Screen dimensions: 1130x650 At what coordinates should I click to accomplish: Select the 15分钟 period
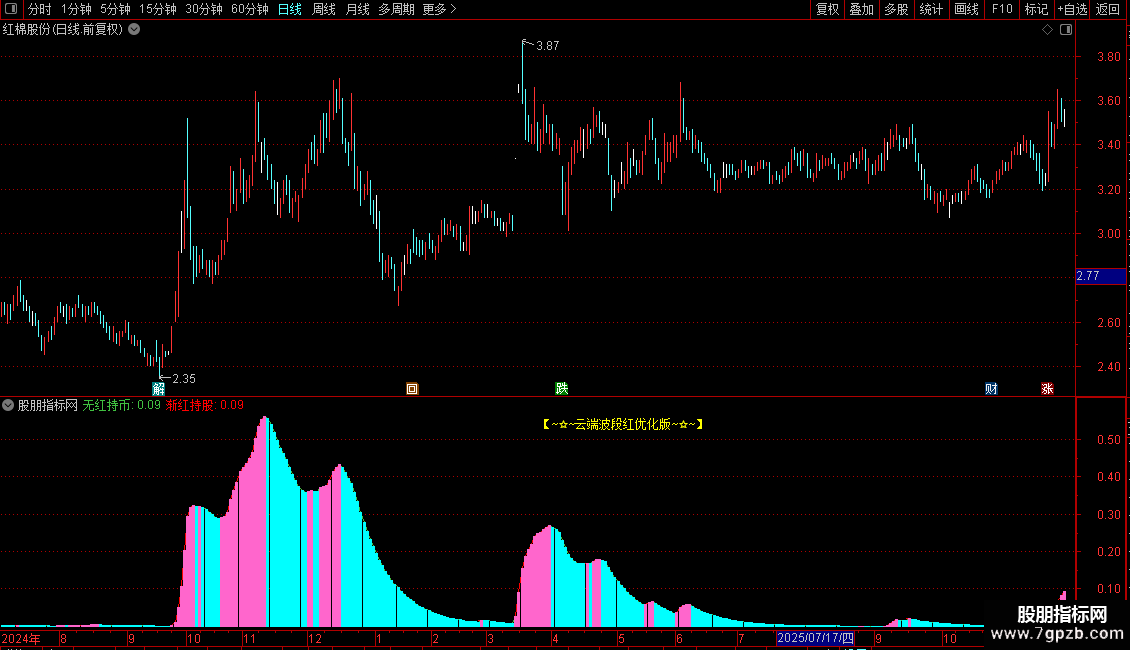tap(158, 9)
